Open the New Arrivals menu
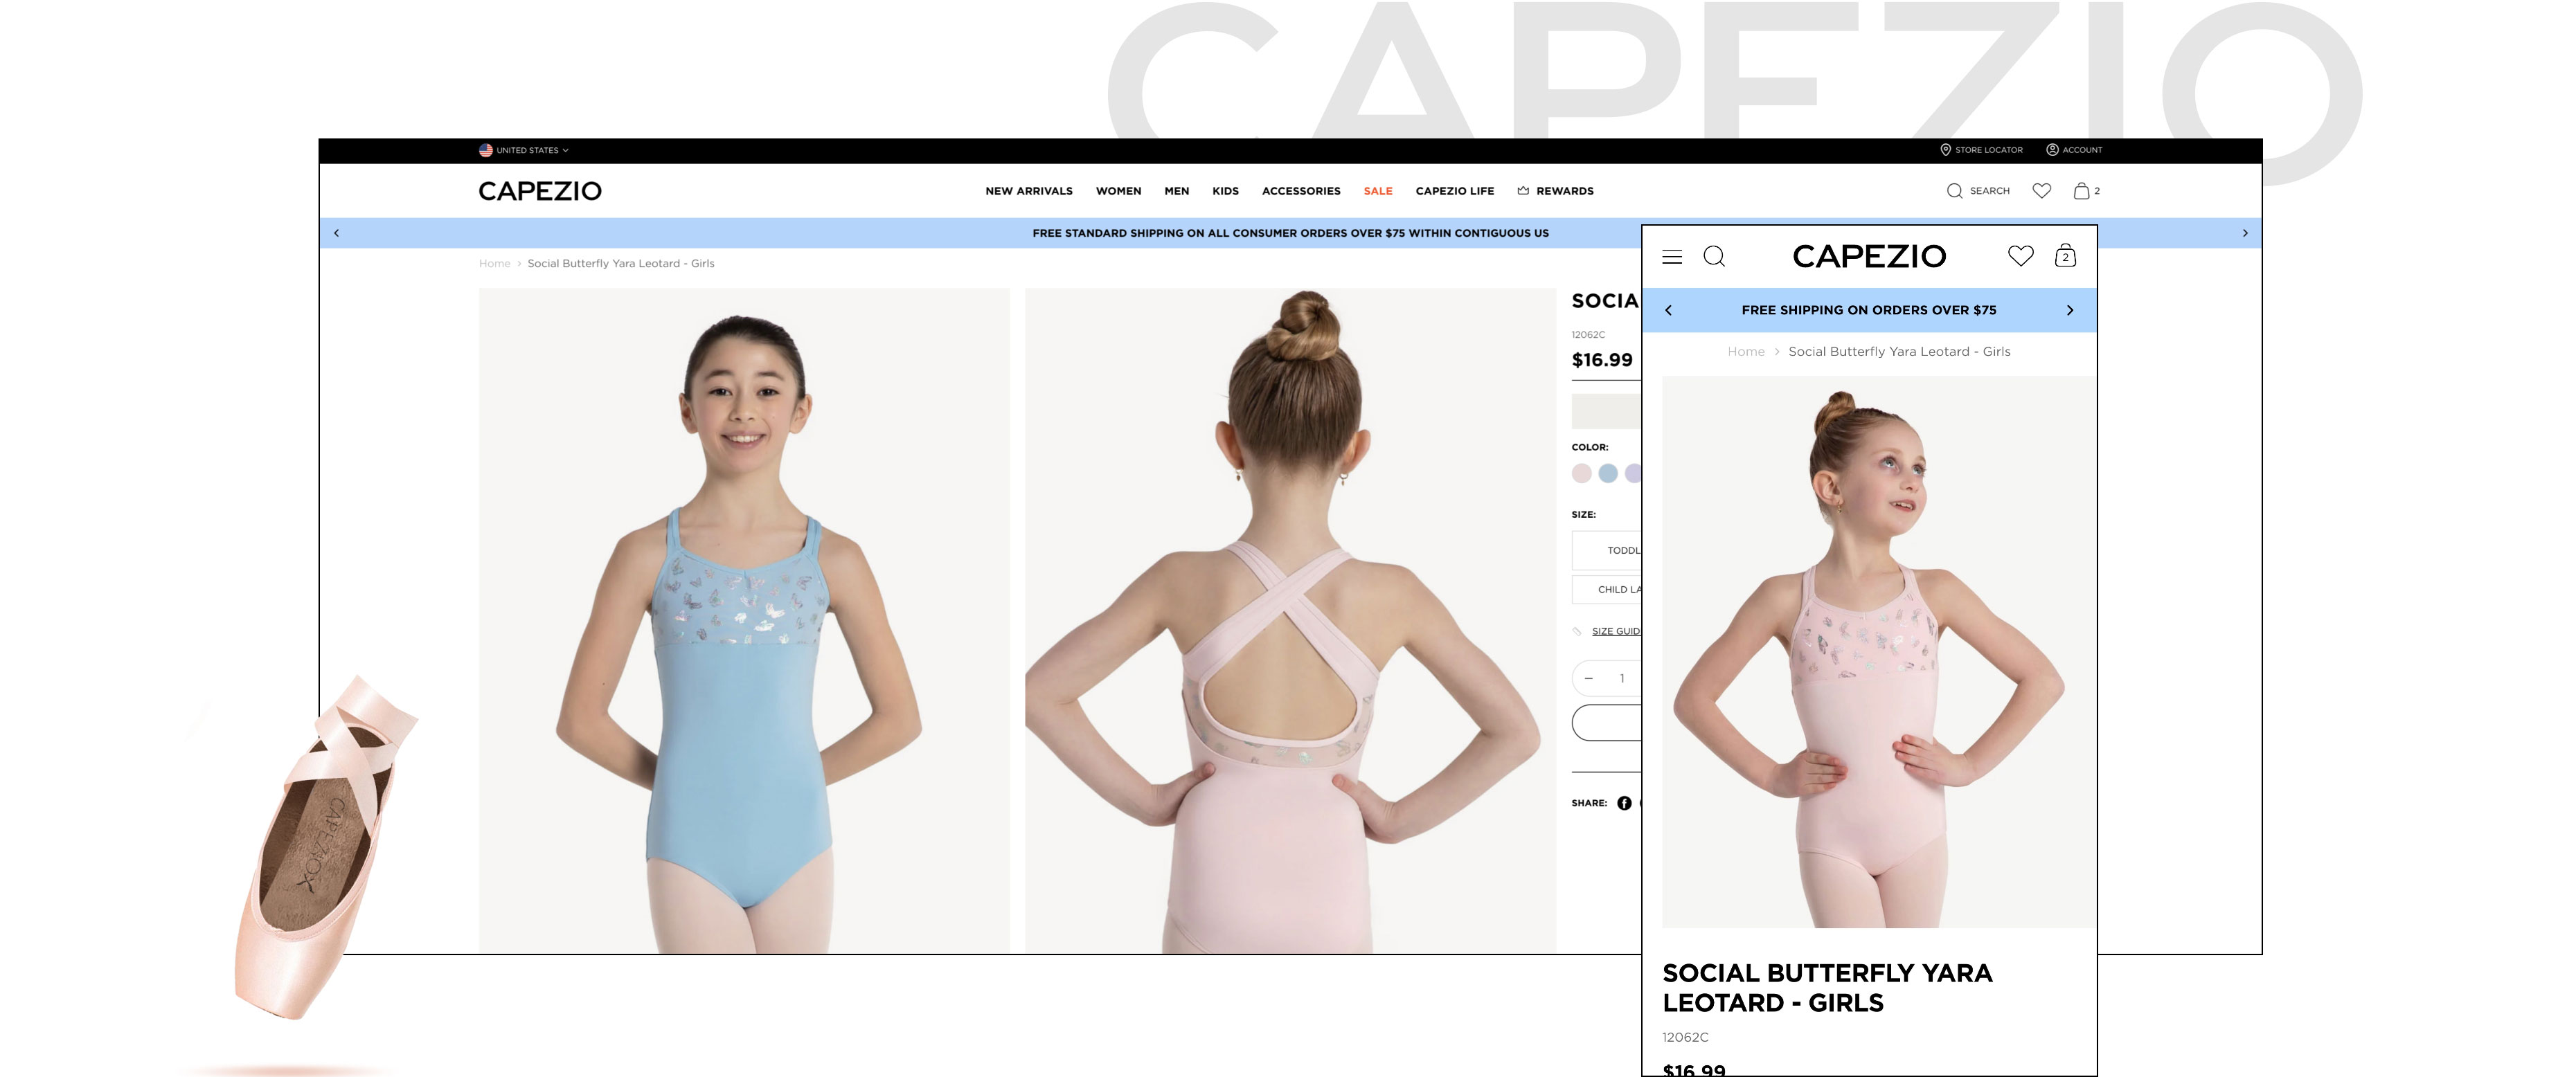Screen dimensions: 2576x1077 point(1029,191)
